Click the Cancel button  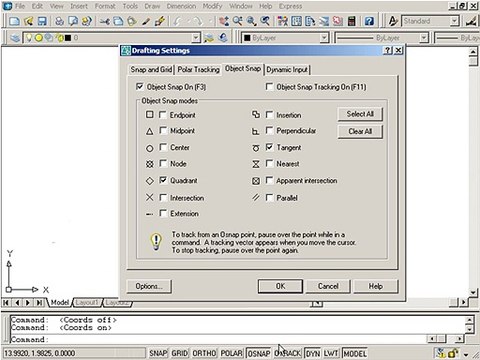click(328, 286)
